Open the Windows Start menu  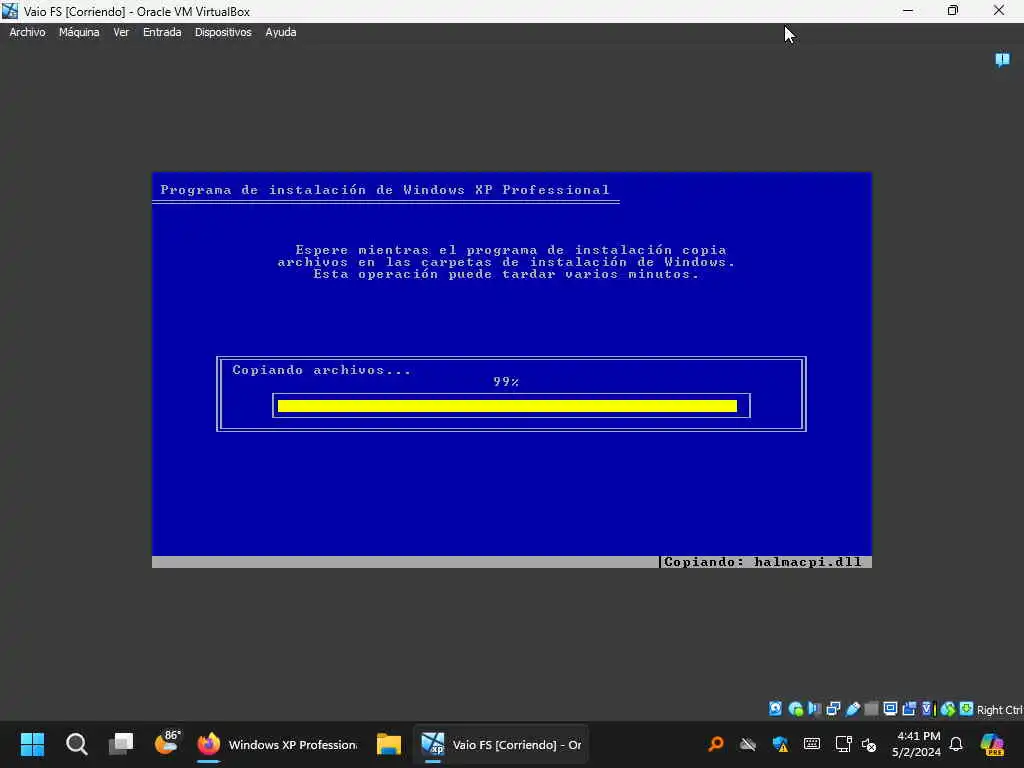[32, 744]
